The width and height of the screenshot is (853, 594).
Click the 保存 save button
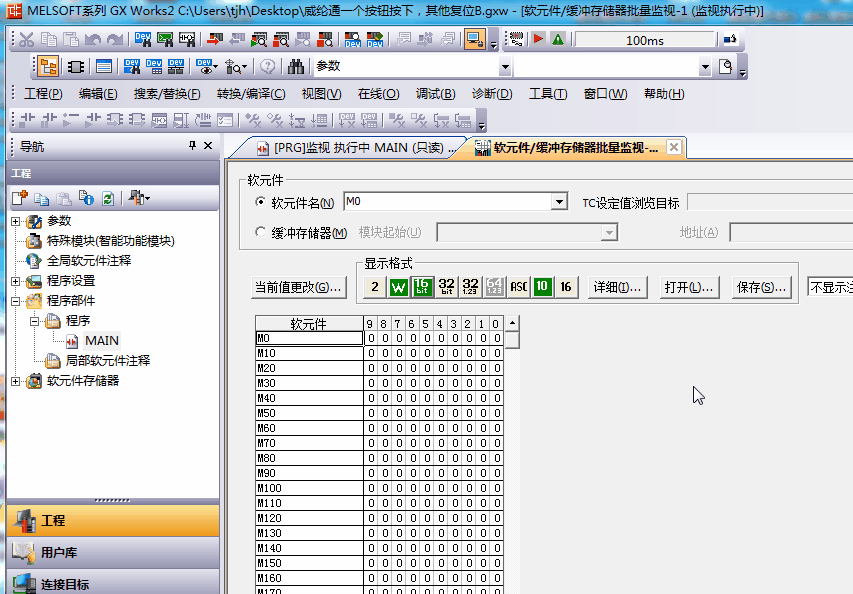pyautogui.click(x=761, y=287)
